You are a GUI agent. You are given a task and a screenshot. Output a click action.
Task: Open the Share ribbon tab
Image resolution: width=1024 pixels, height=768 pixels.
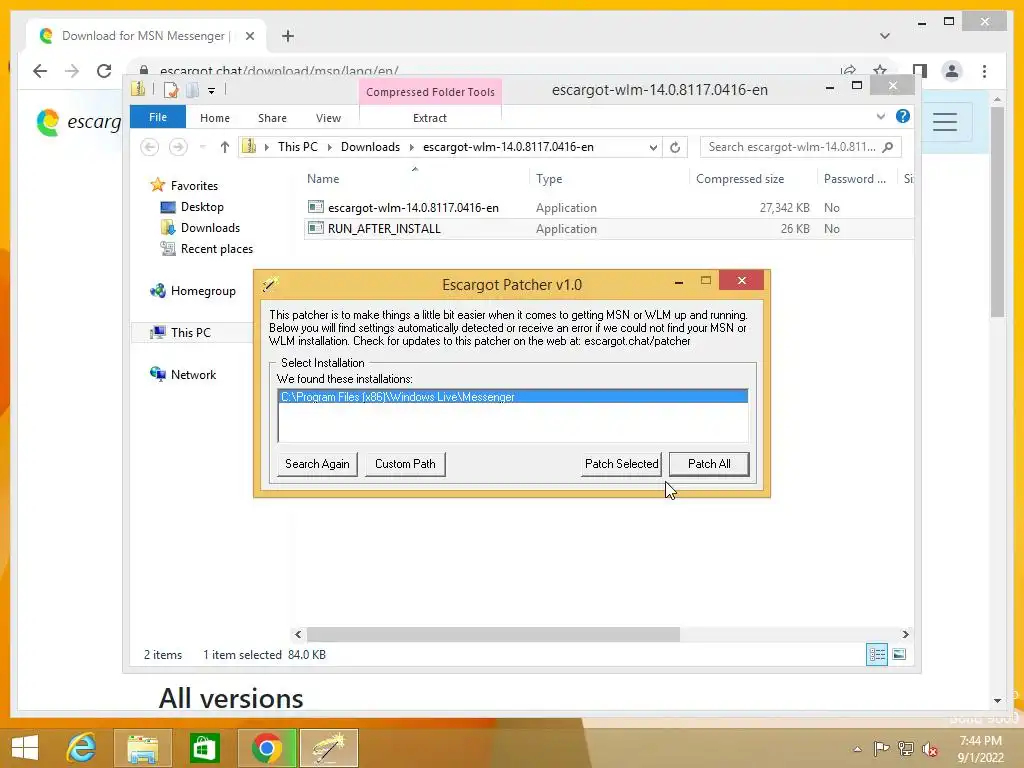272,118
